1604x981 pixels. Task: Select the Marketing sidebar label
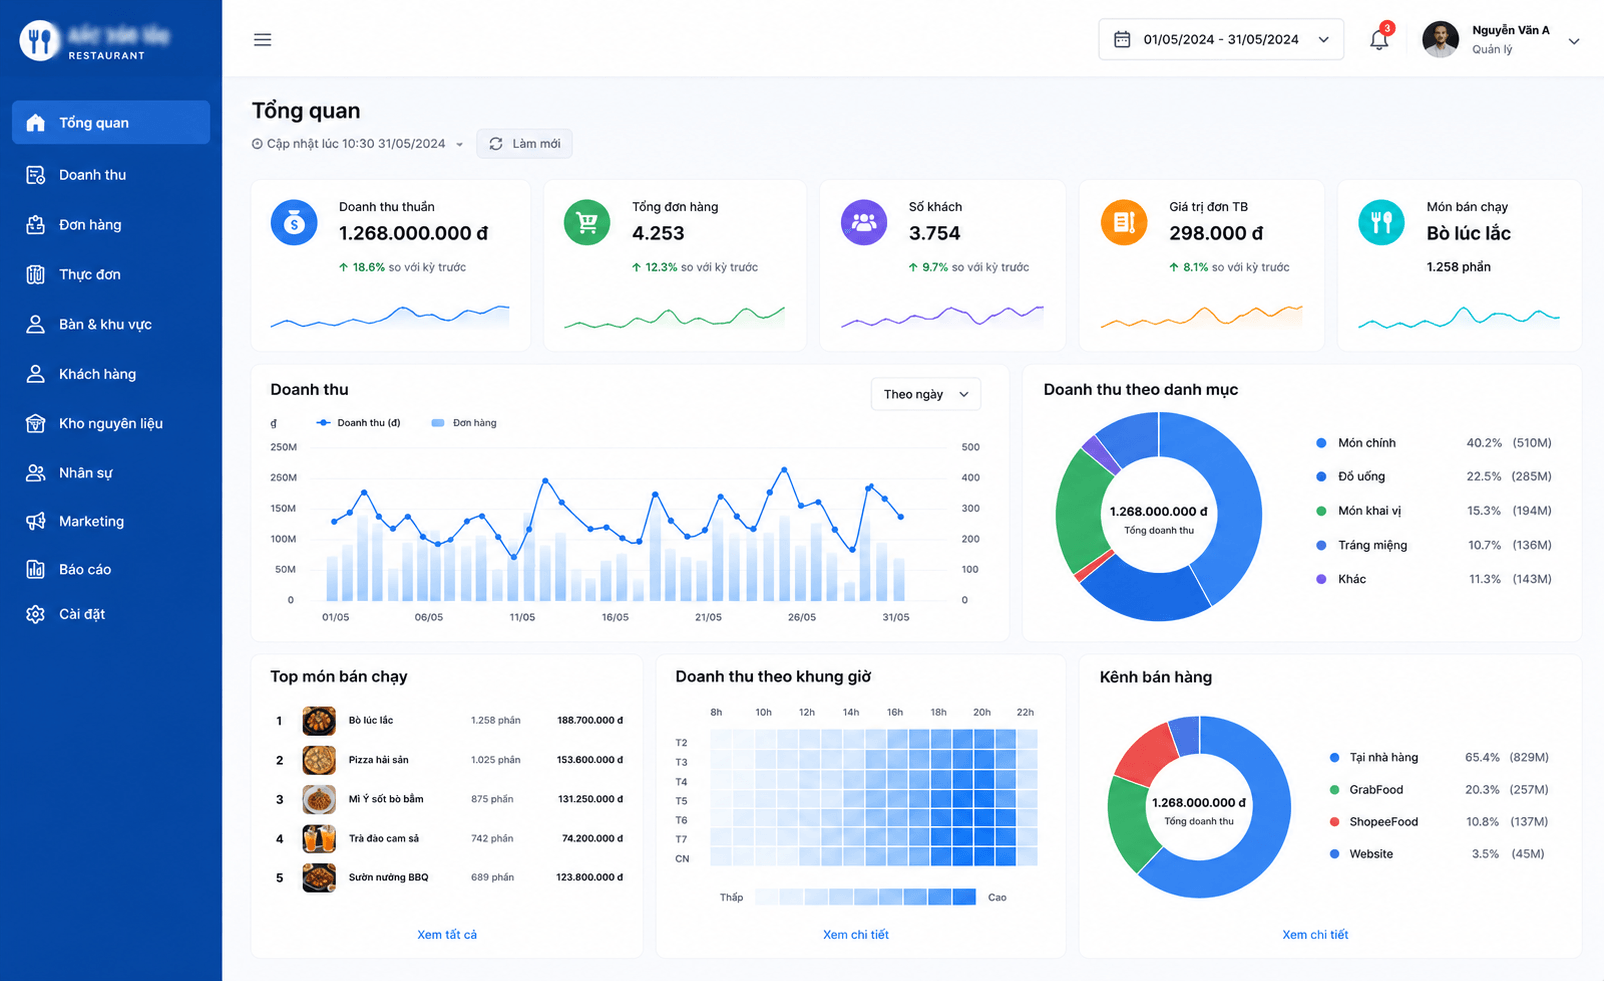point(91,521)
